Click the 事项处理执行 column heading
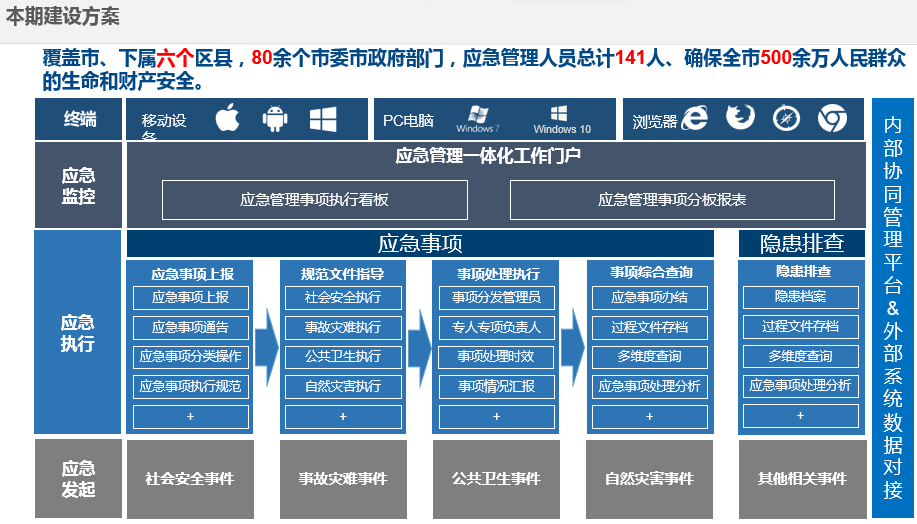The image size is (917, 524). click(498, 274)
